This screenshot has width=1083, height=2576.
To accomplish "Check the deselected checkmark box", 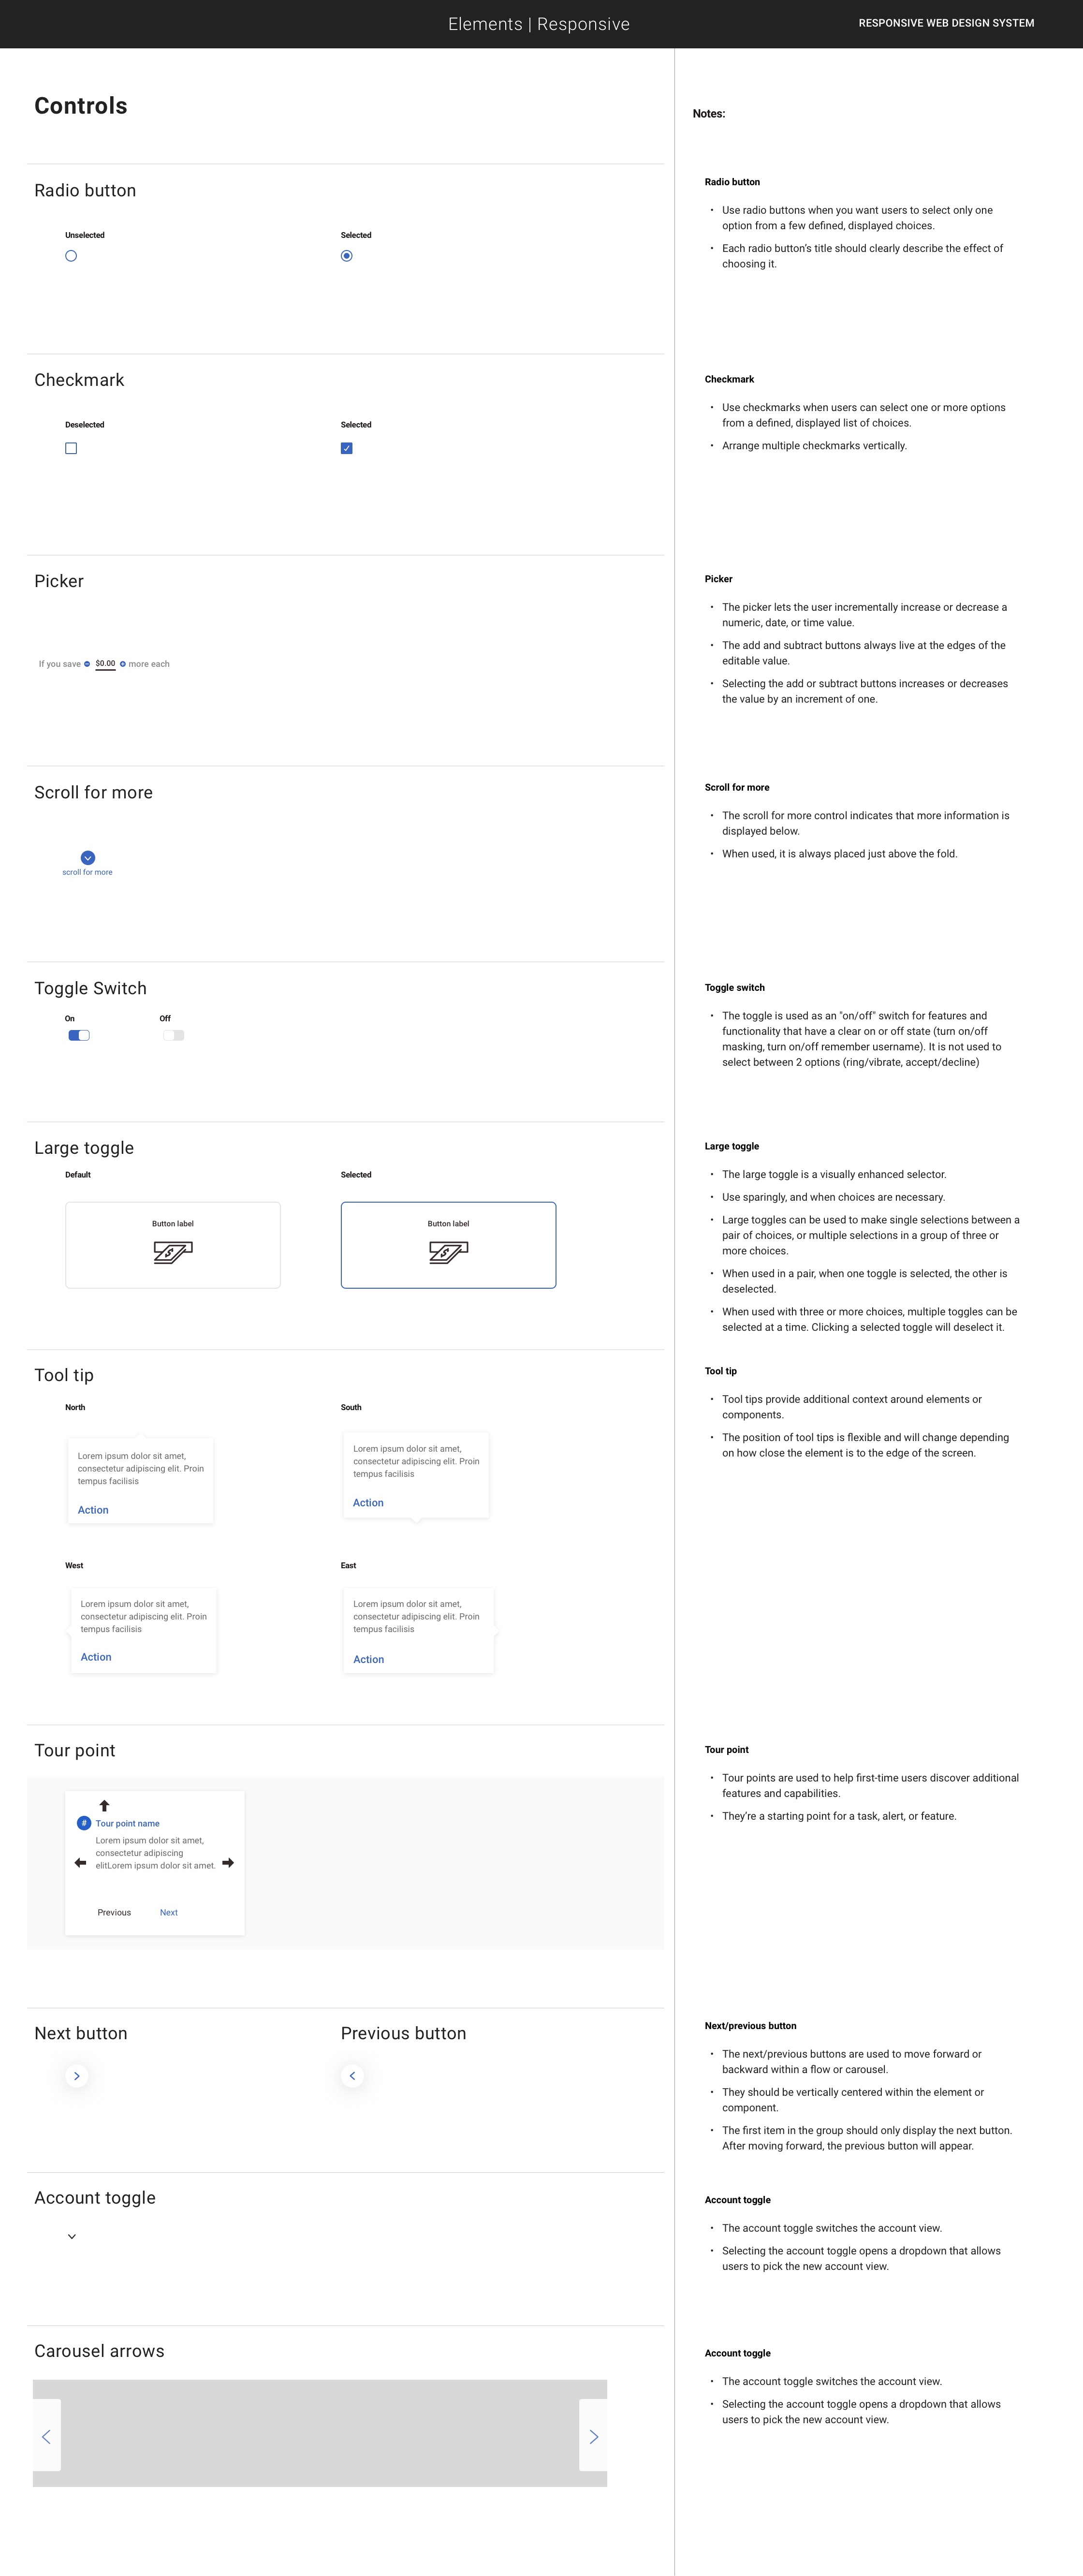I will pyautogui.click(x=71, y=448).
